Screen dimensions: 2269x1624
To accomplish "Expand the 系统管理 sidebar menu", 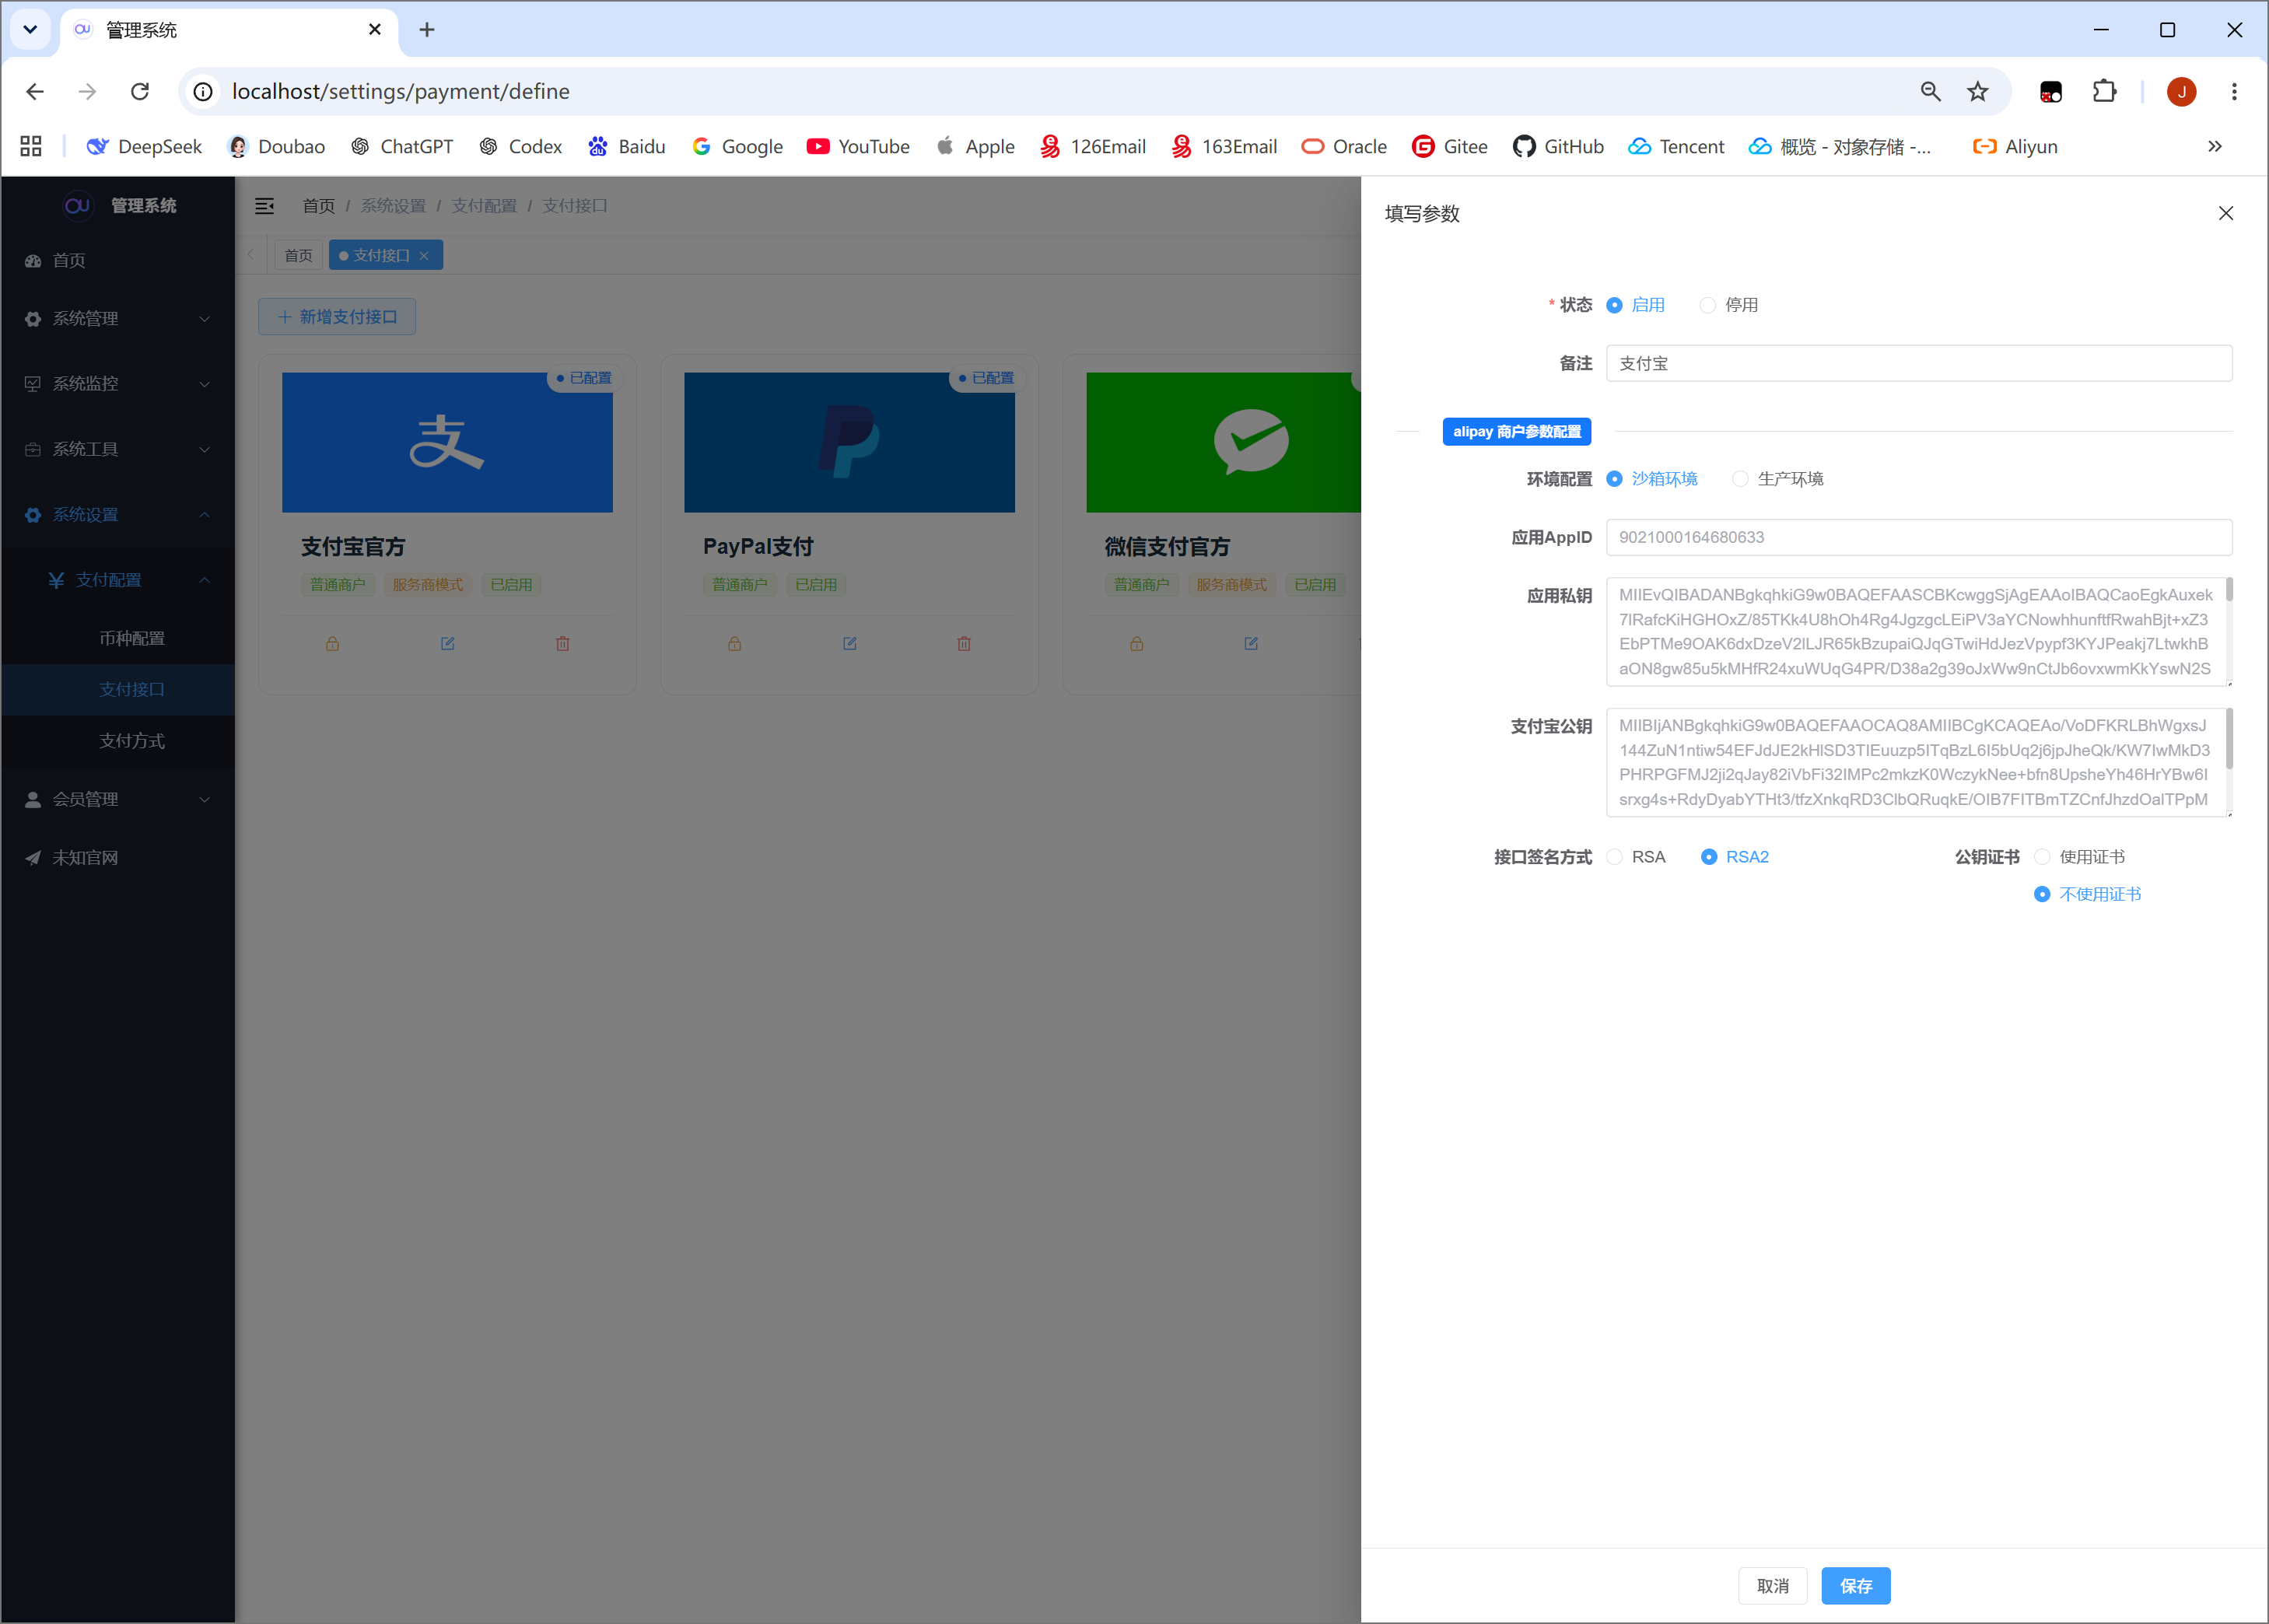I will [x=118, y=318].
